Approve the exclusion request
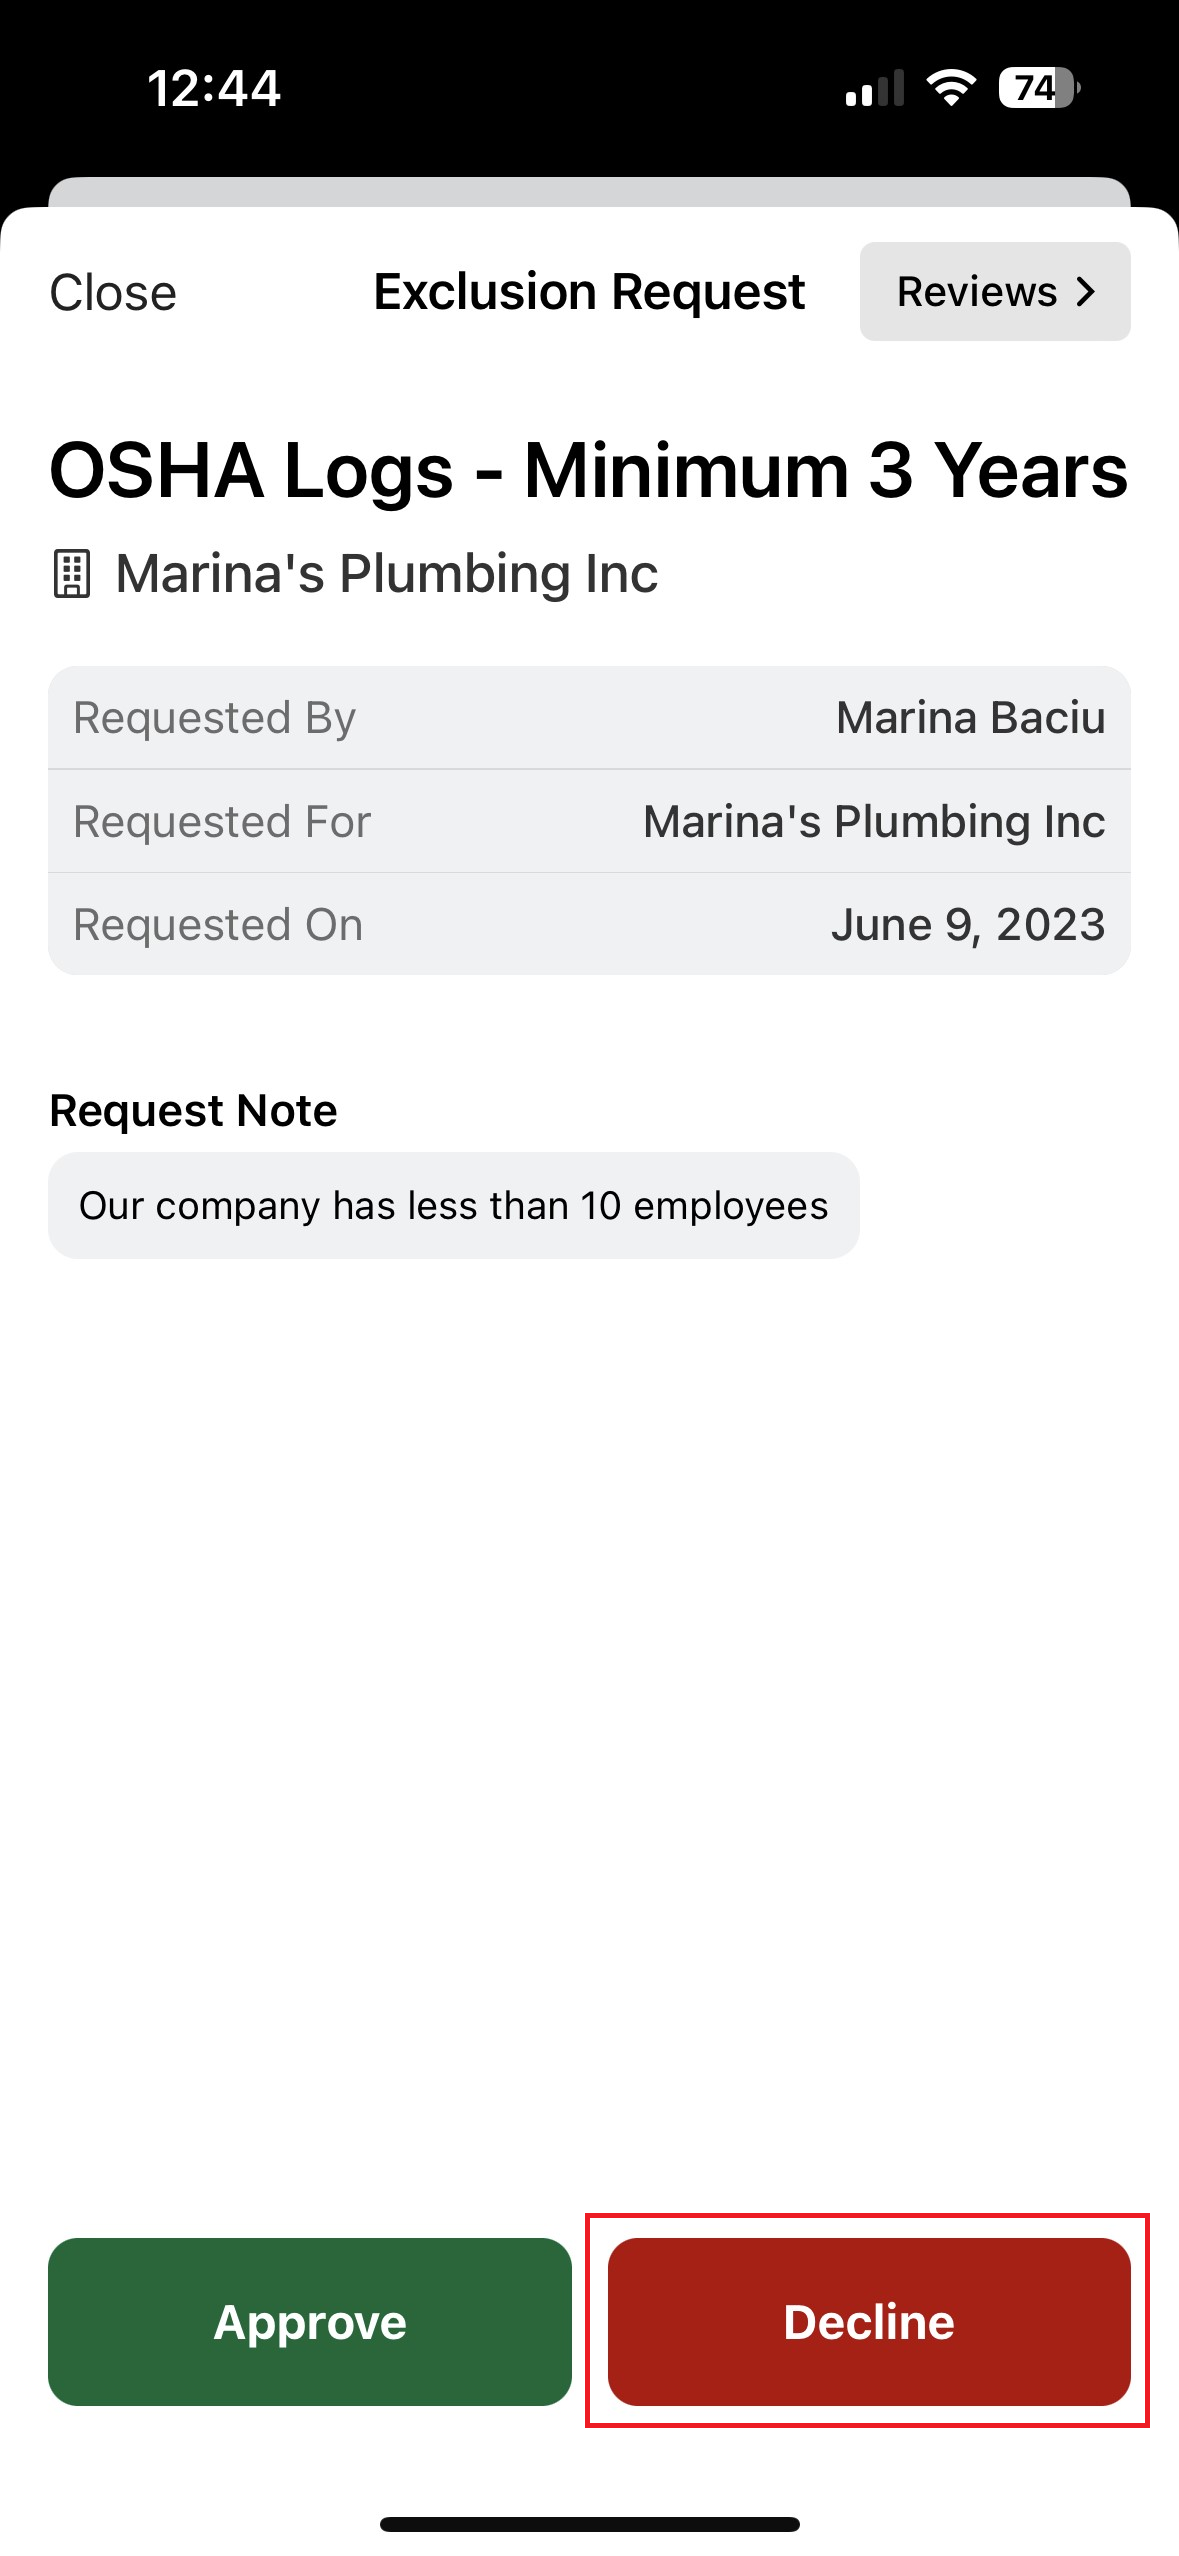Screen dimensions: 1179x2556 (x=310, y=2321)
